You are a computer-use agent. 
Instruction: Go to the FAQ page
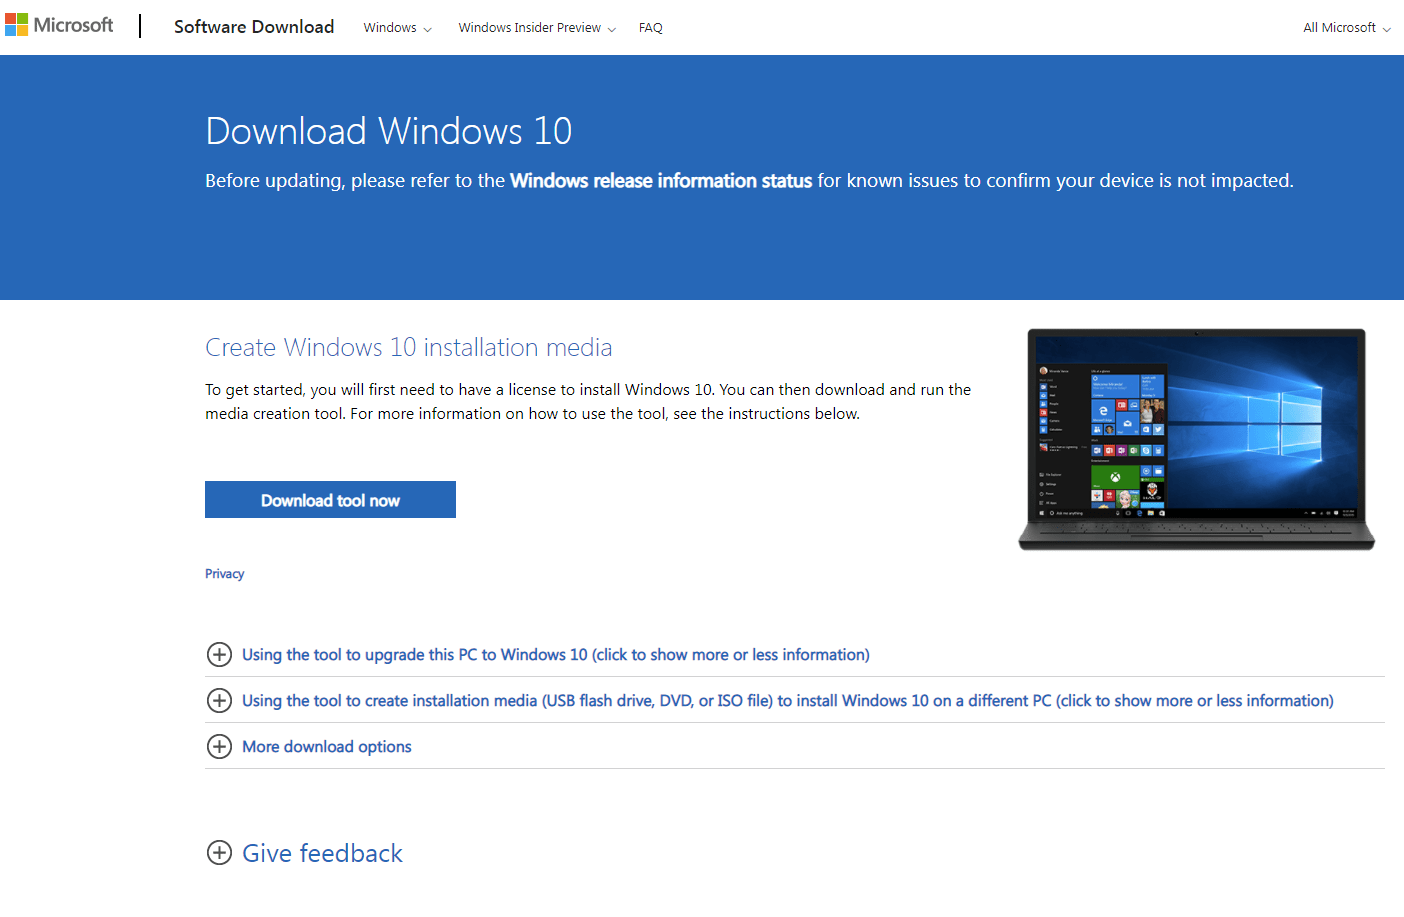click(651, 28)
